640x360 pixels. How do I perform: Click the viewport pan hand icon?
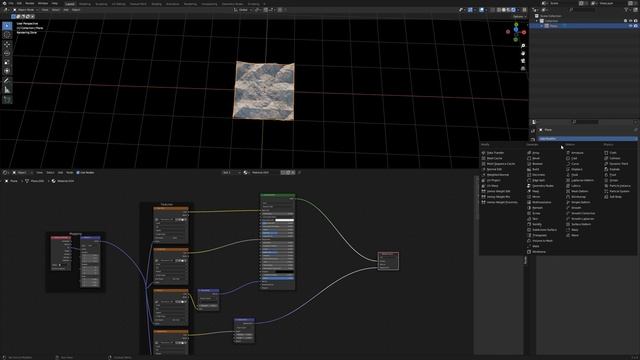523,53
